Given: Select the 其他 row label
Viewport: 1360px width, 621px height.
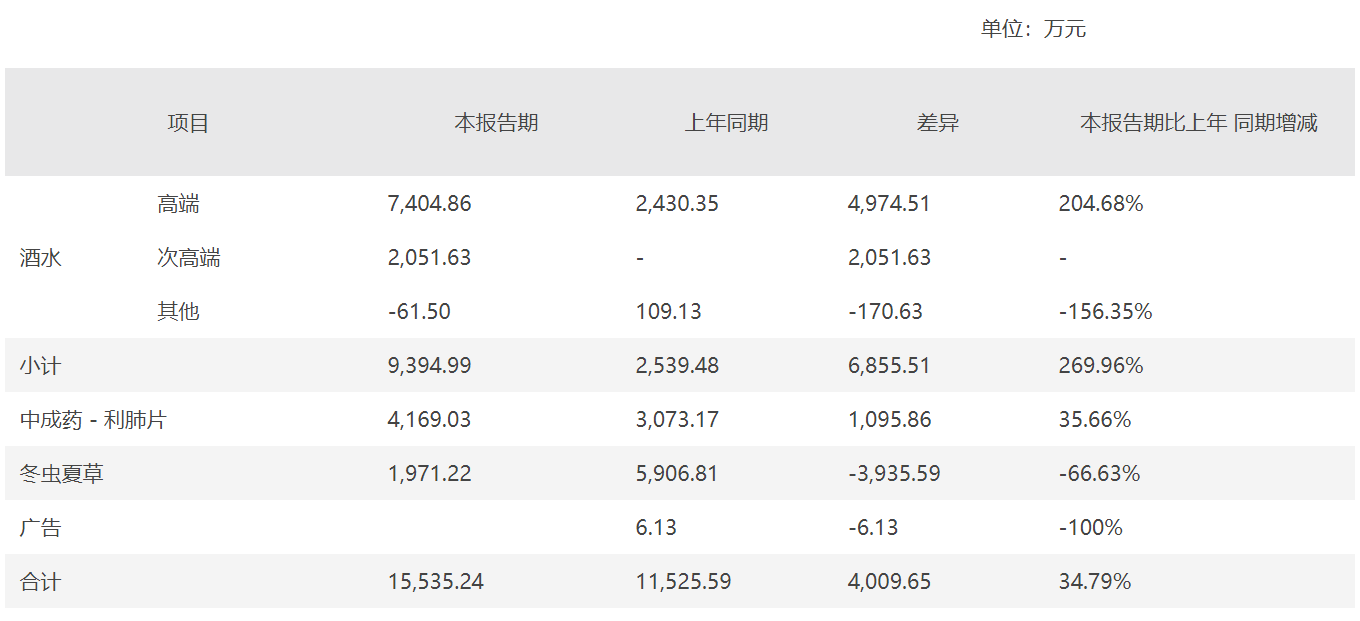Looking at the screenshot, I should [x=178, y=312].
